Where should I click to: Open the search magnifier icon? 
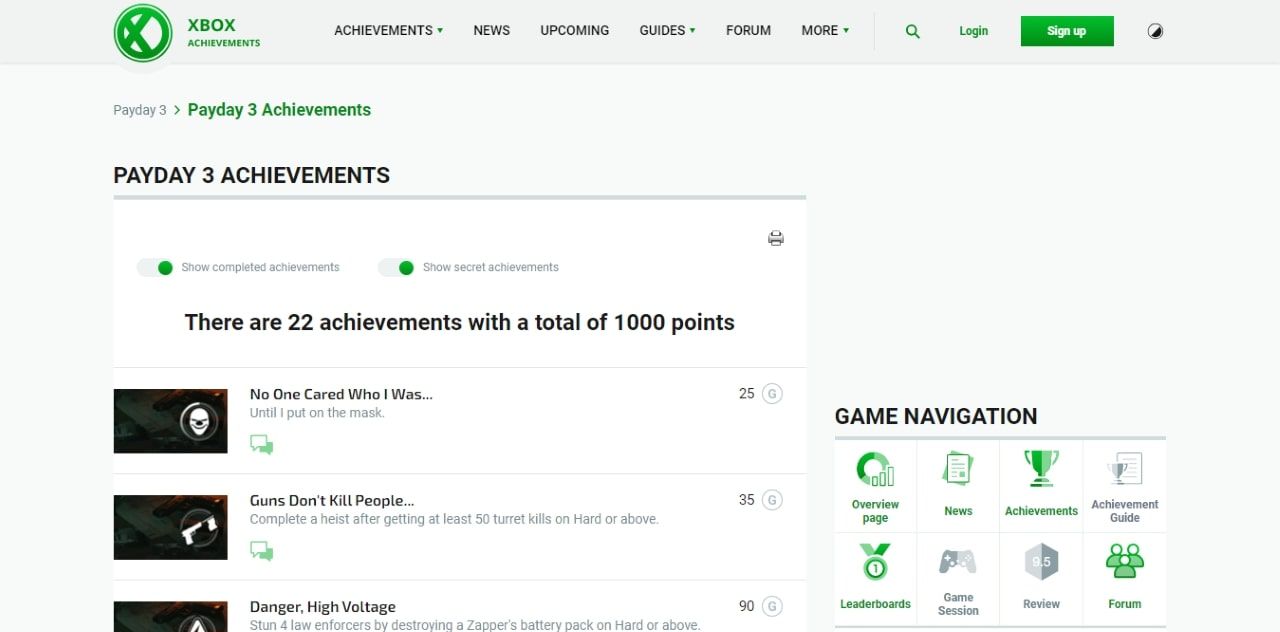click(912, 31)
